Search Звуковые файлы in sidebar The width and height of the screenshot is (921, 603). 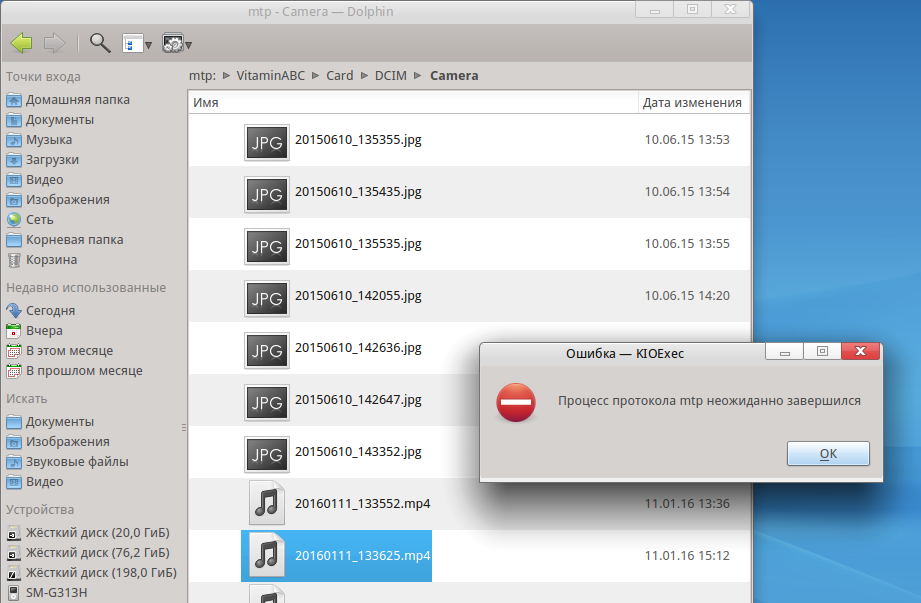pyautogui.click(x=67, y=461)
